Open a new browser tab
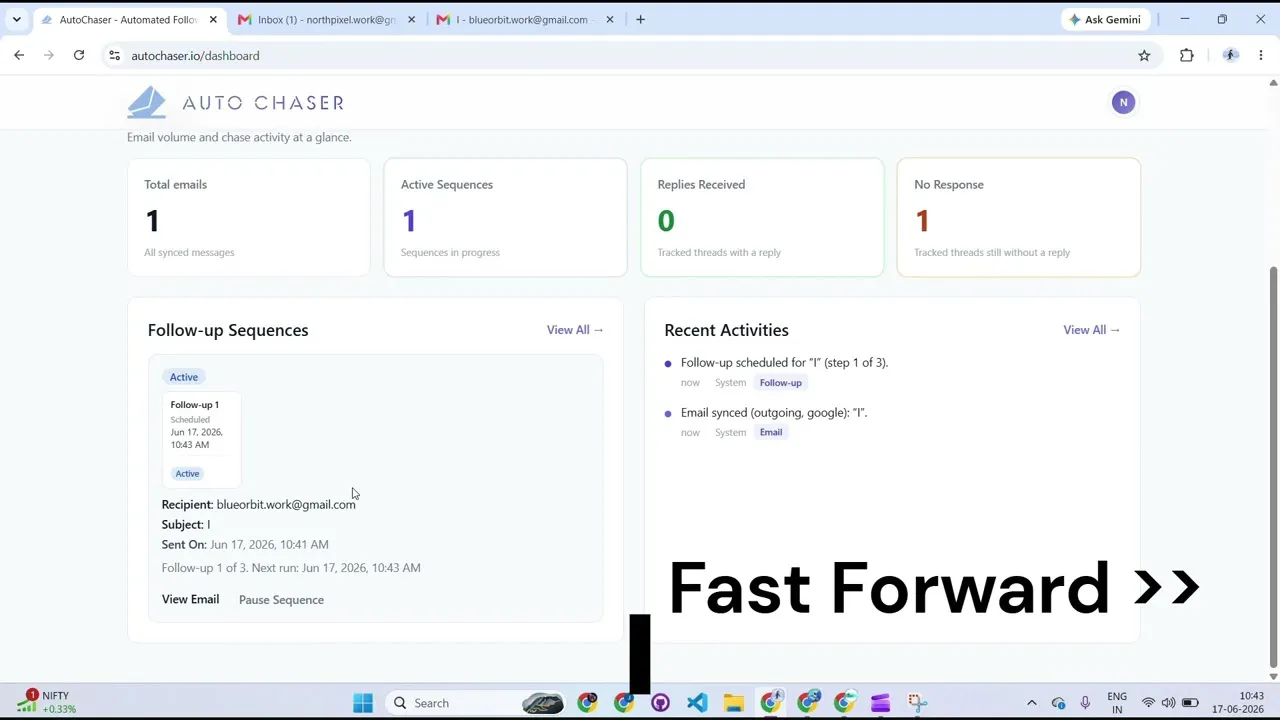Screen dimensions: 1280x720 (640, 19)
